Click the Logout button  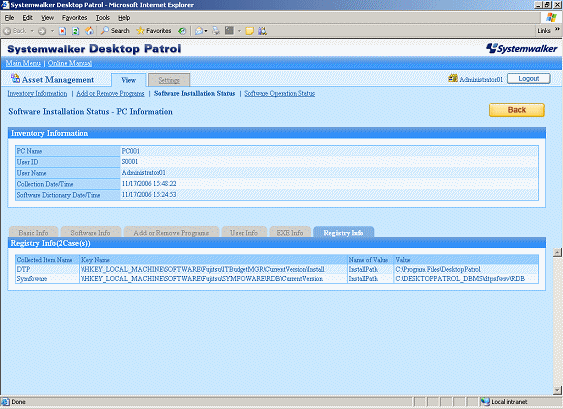point(529,79)
